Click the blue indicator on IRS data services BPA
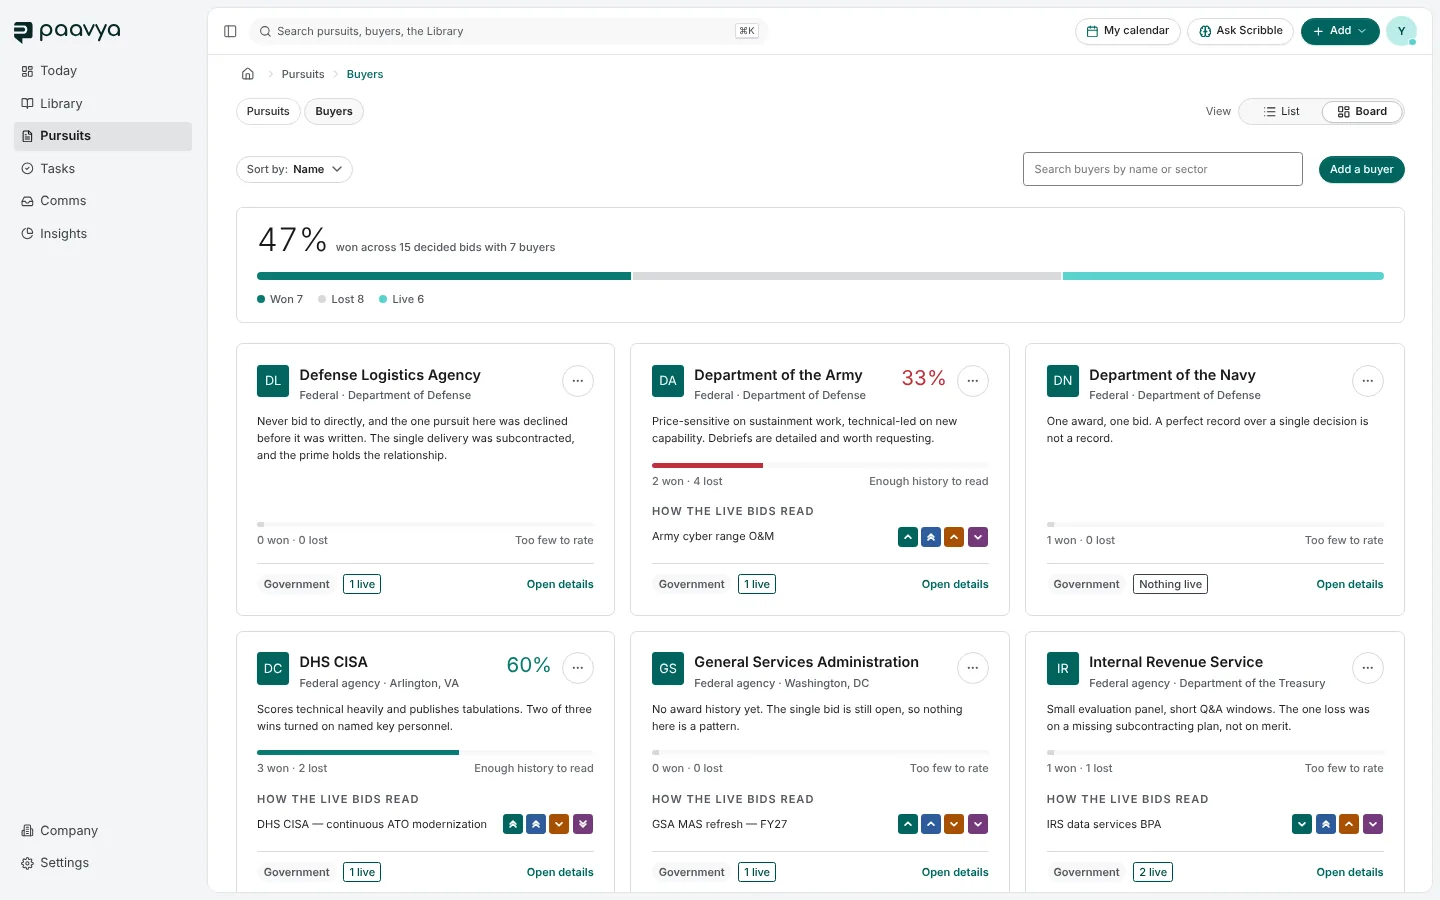Image resolution: width=1440 pixels, height=900 pixels. (1326, 824)
